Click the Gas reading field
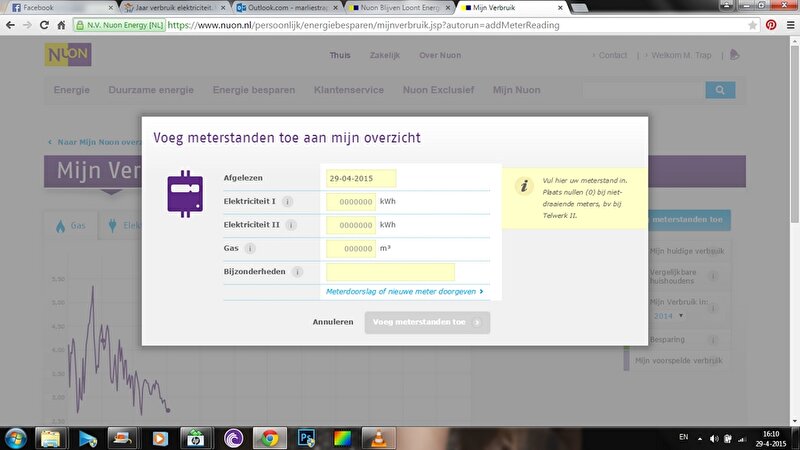This screenshot has width=800, height=450. [x=351, y=248]
